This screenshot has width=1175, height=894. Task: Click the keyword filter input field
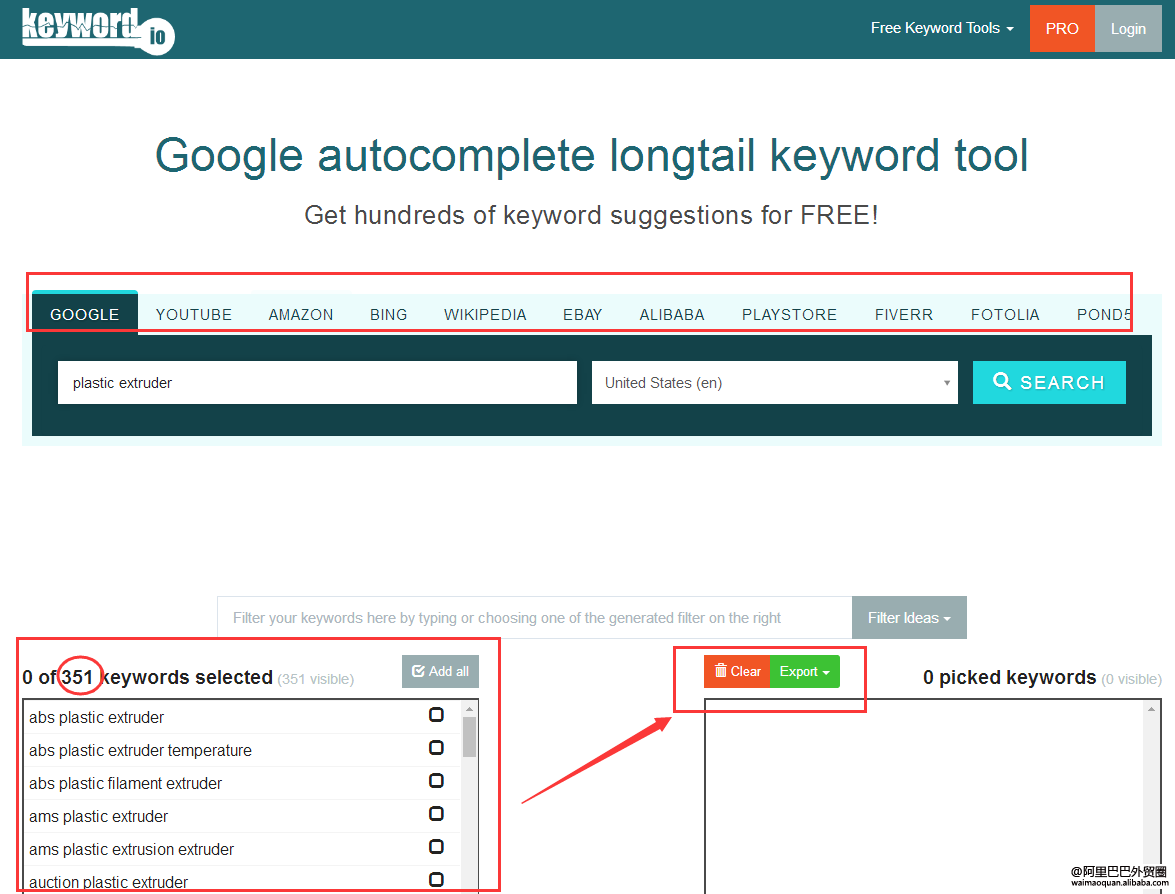tap(534, 617)
